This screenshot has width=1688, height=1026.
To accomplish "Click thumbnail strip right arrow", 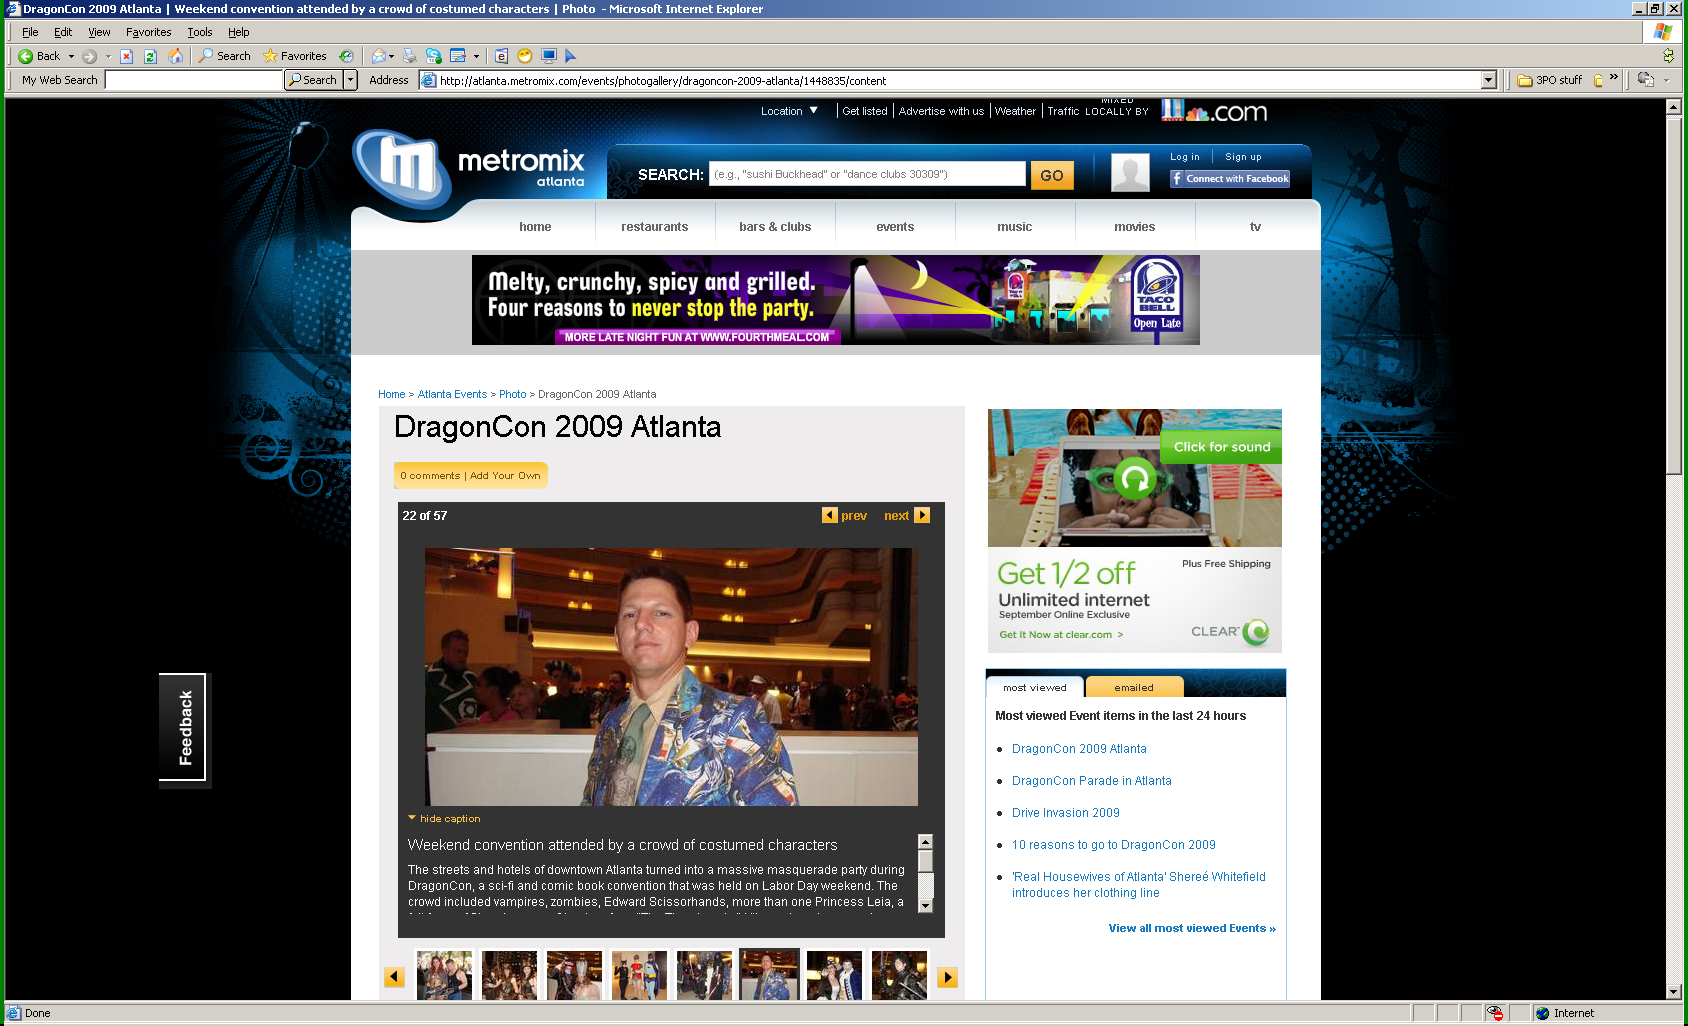I will pyautogui.click(x=947, y=977).
